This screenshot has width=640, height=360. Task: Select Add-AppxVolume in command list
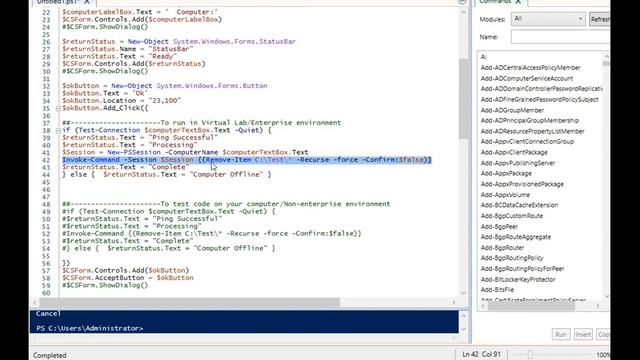pos(505,195)
